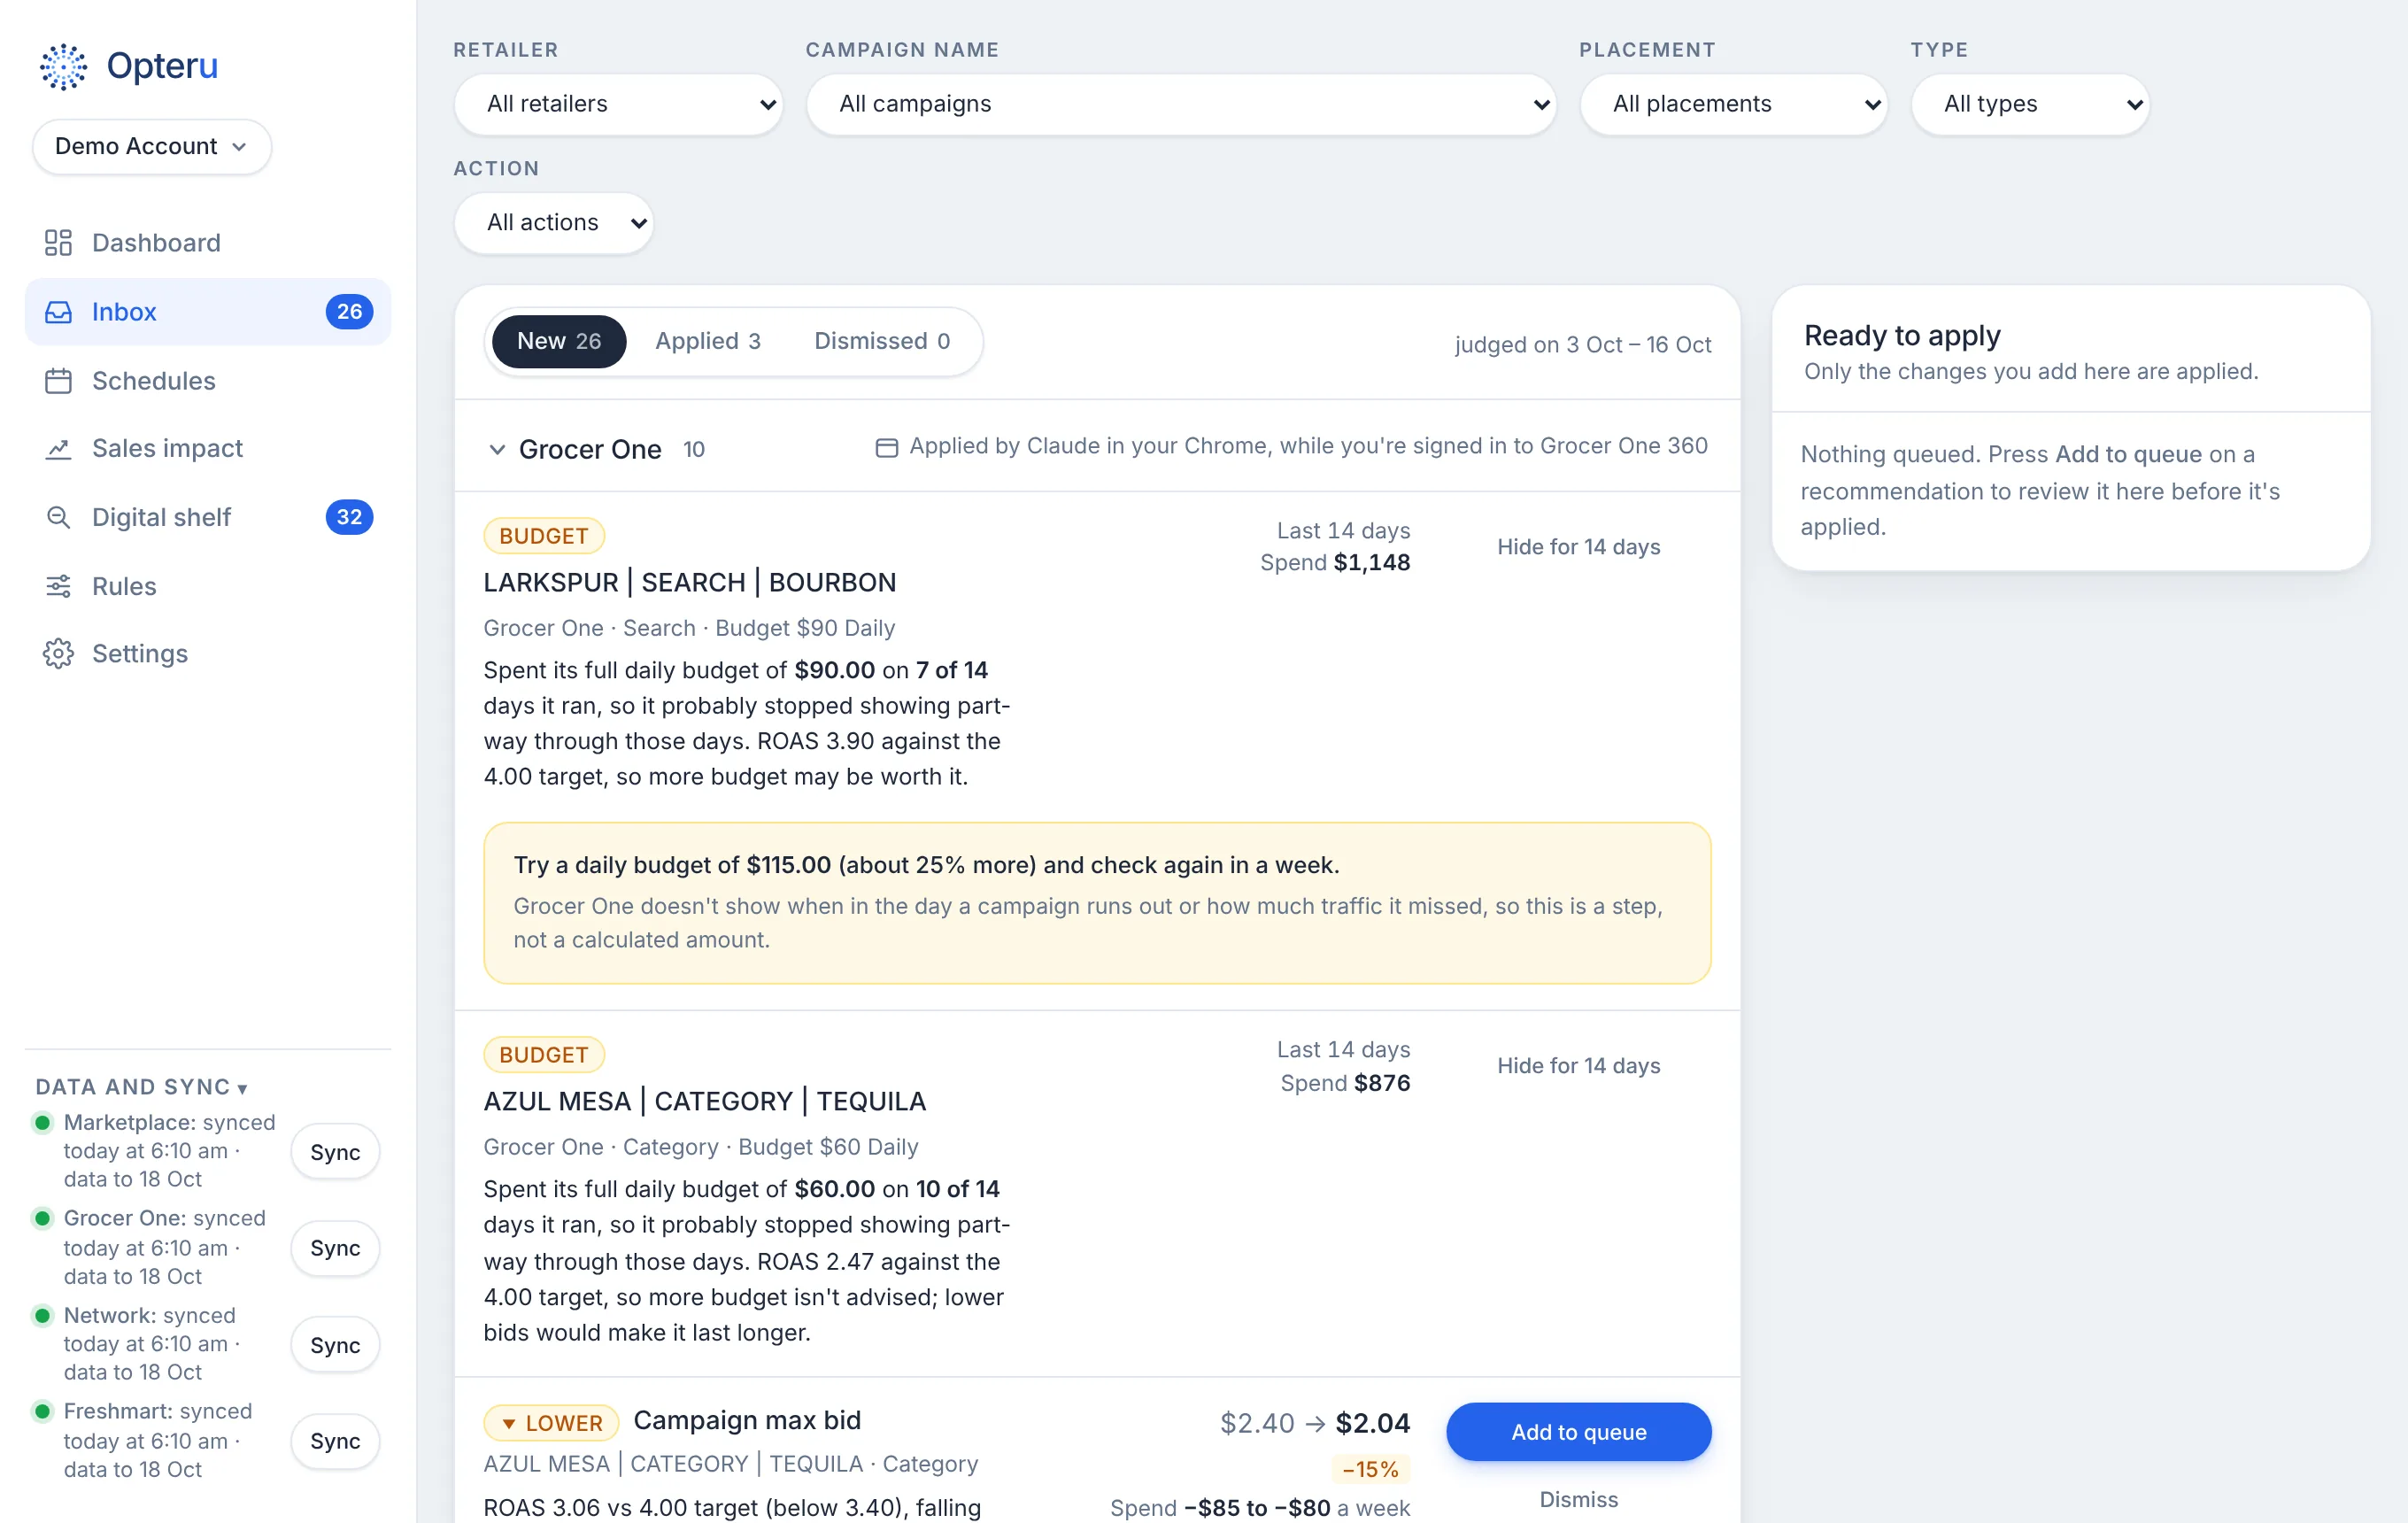This screenshot has height=1523, width=2408.
Task: Go to Dashboard in sidebar
Action: pyautogui.click(x=208, y=243)
